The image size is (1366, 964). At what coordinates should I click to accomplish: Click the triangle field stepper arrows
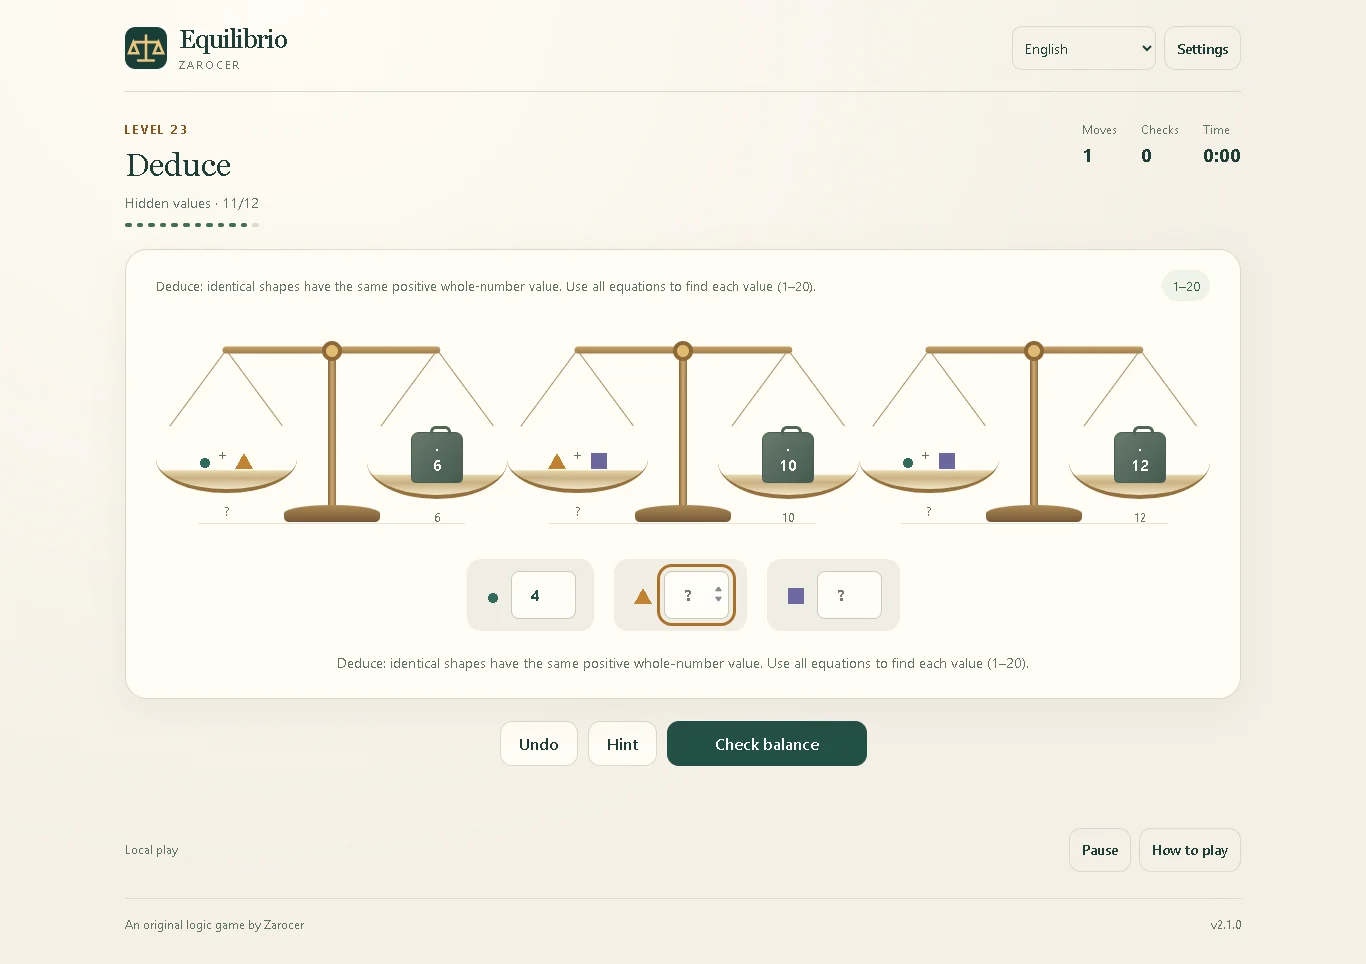(718, 594)
